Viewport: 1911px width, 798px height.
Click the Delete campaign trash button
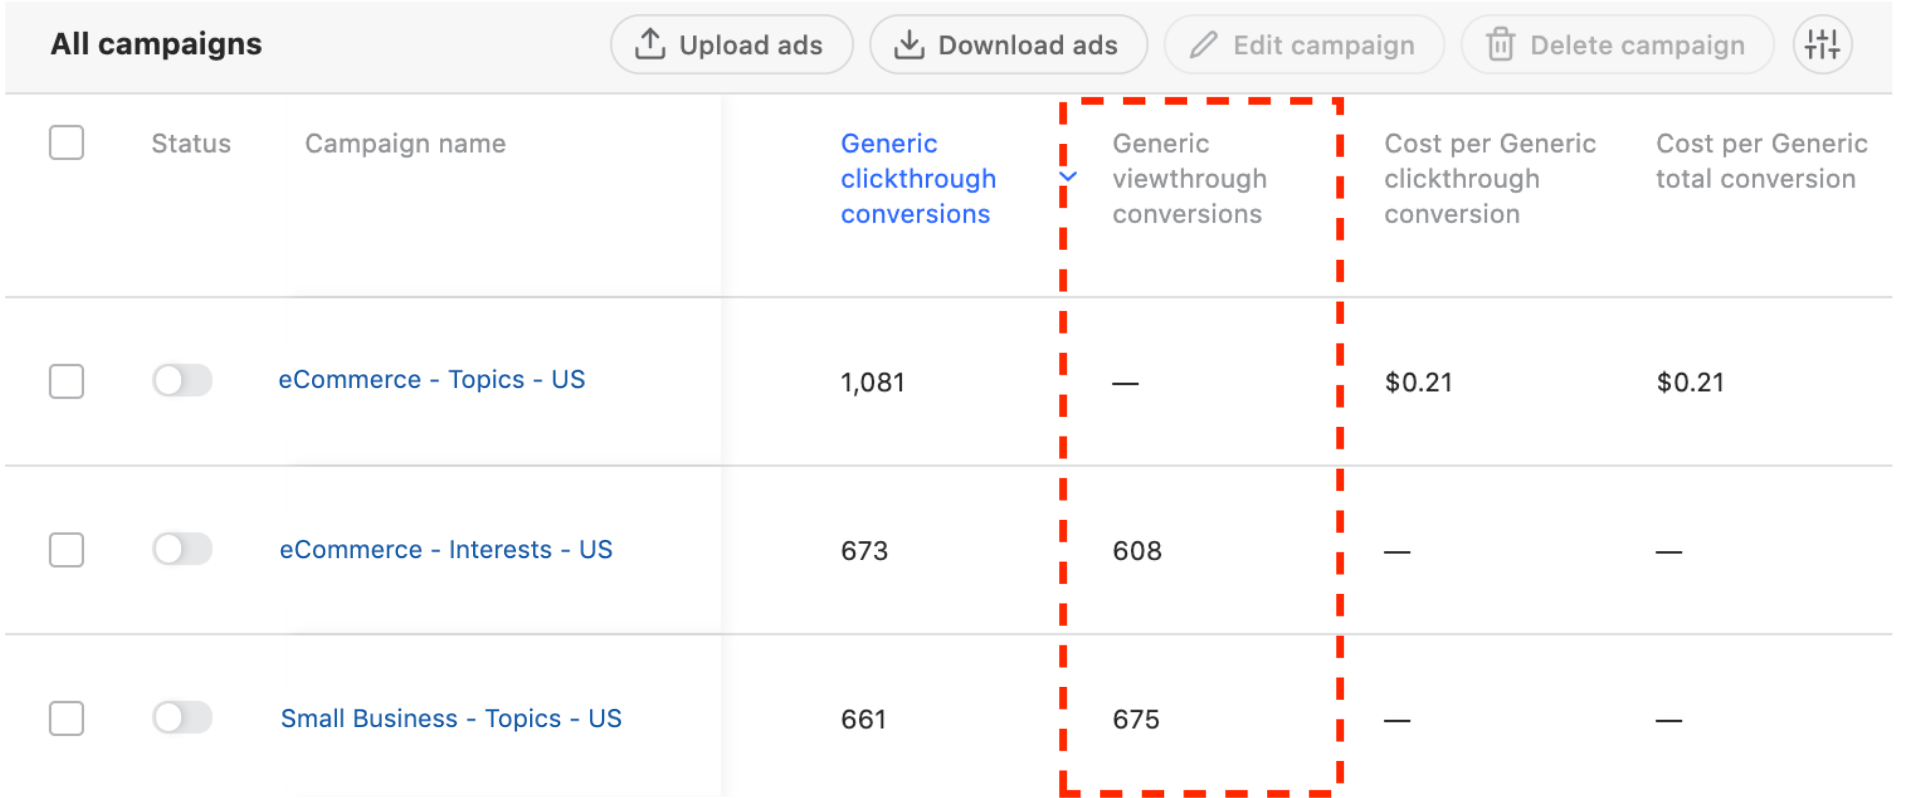[x=1617, y=45]
